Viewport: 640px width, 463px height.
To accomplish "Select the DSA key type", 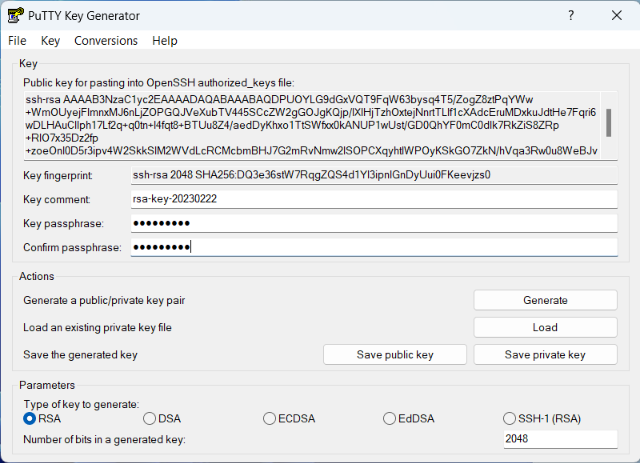I will click(150, 418).
